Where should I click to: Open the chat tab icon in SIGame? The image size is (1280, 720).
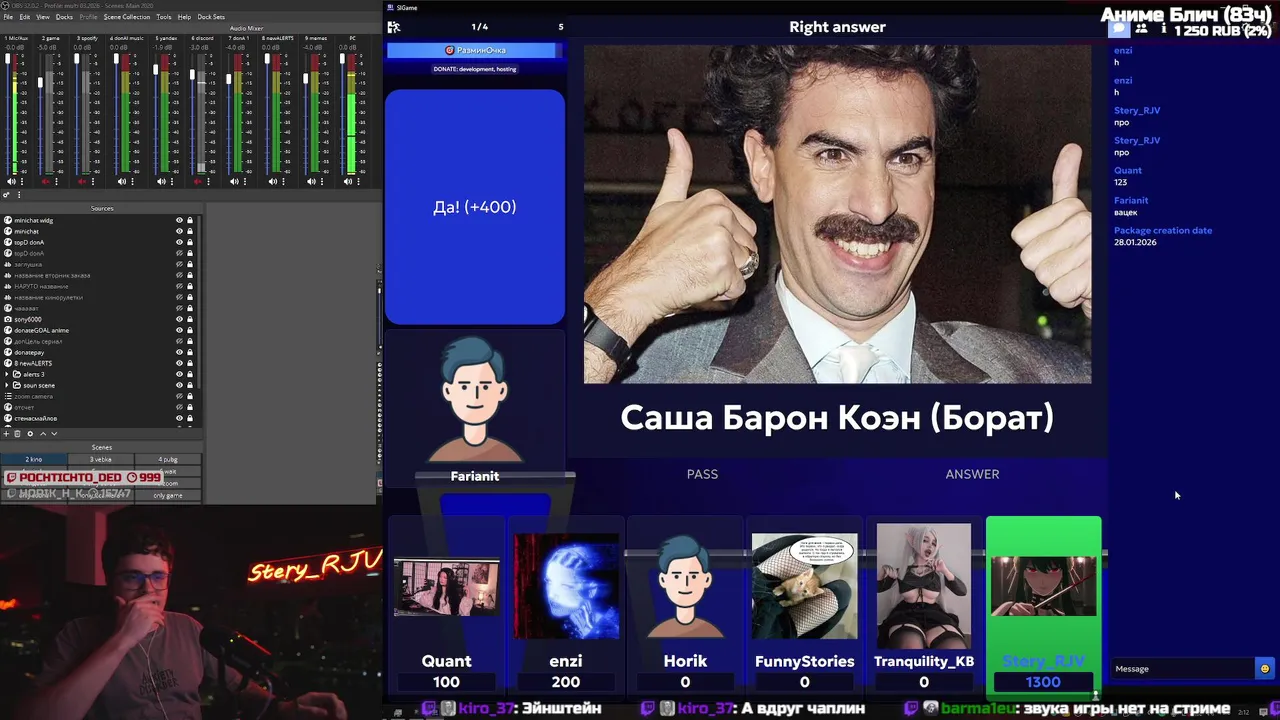pyautogui.click(x=1119, y=28)
